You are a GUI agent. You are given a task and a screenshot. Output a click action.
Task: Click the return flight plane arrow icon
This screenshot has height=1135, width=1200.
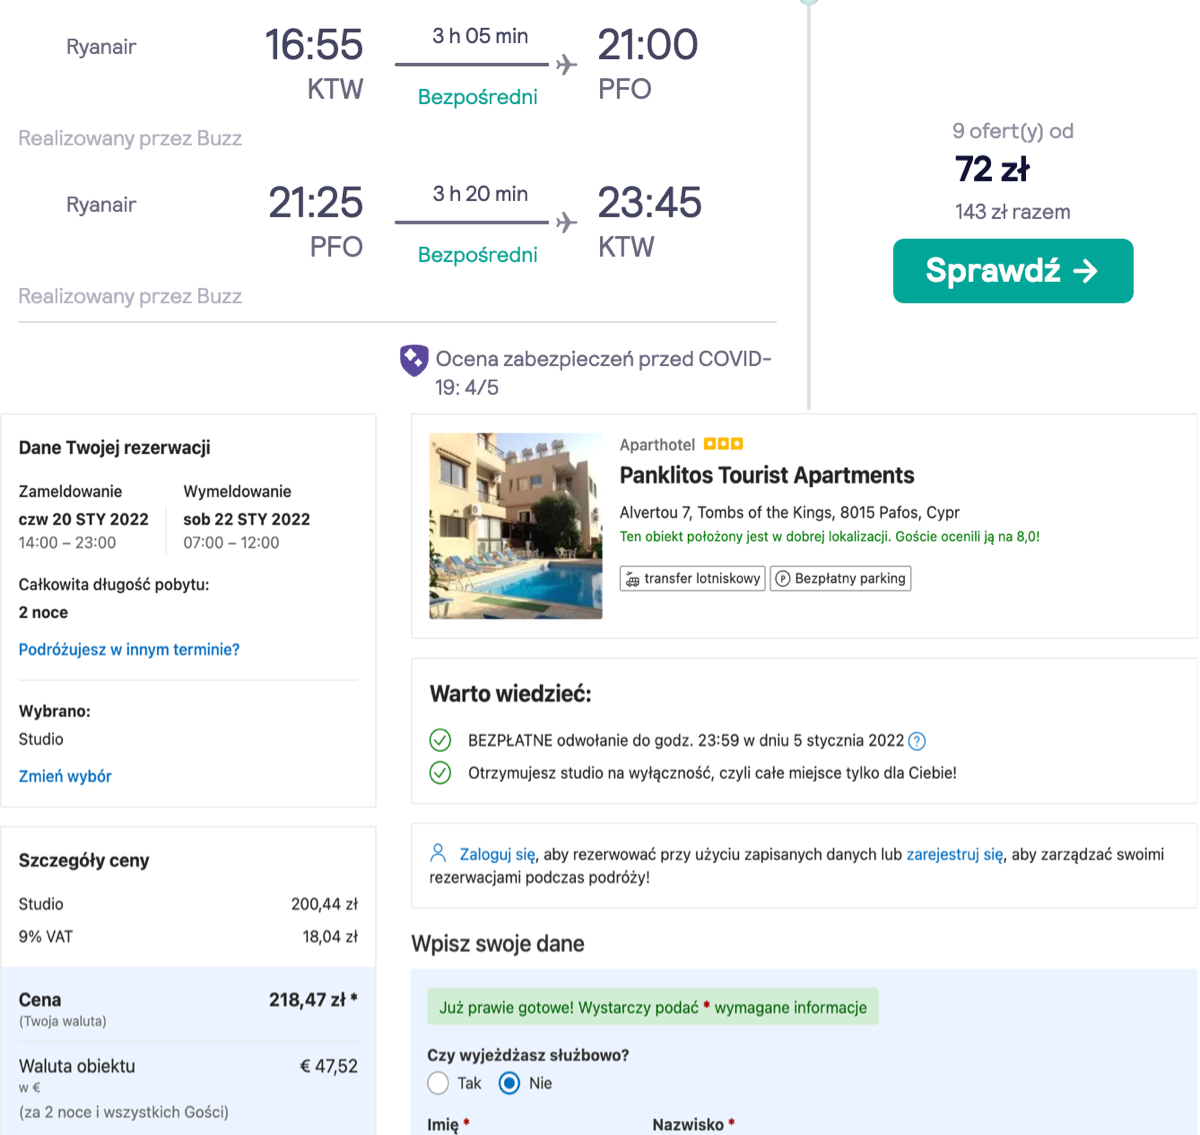(x=567, y=222)
